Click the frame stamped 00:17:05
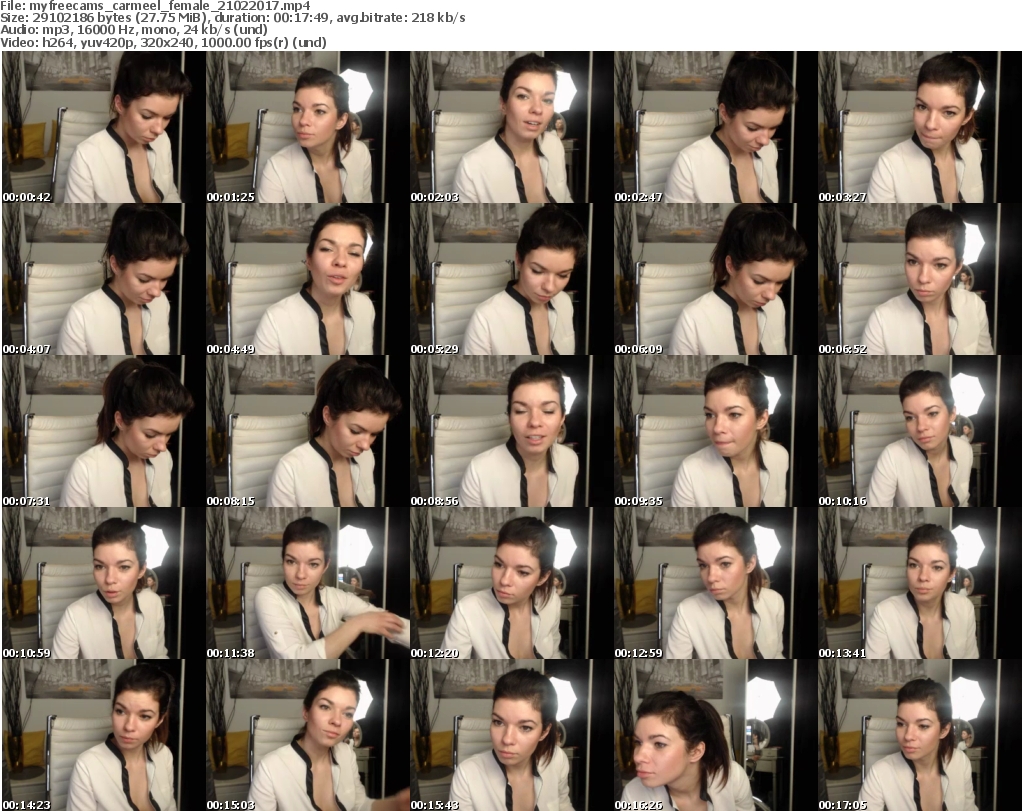Image resolution: width=1024 pixels, height=811 pixels. pyautogui.click(x=919, y=735)
